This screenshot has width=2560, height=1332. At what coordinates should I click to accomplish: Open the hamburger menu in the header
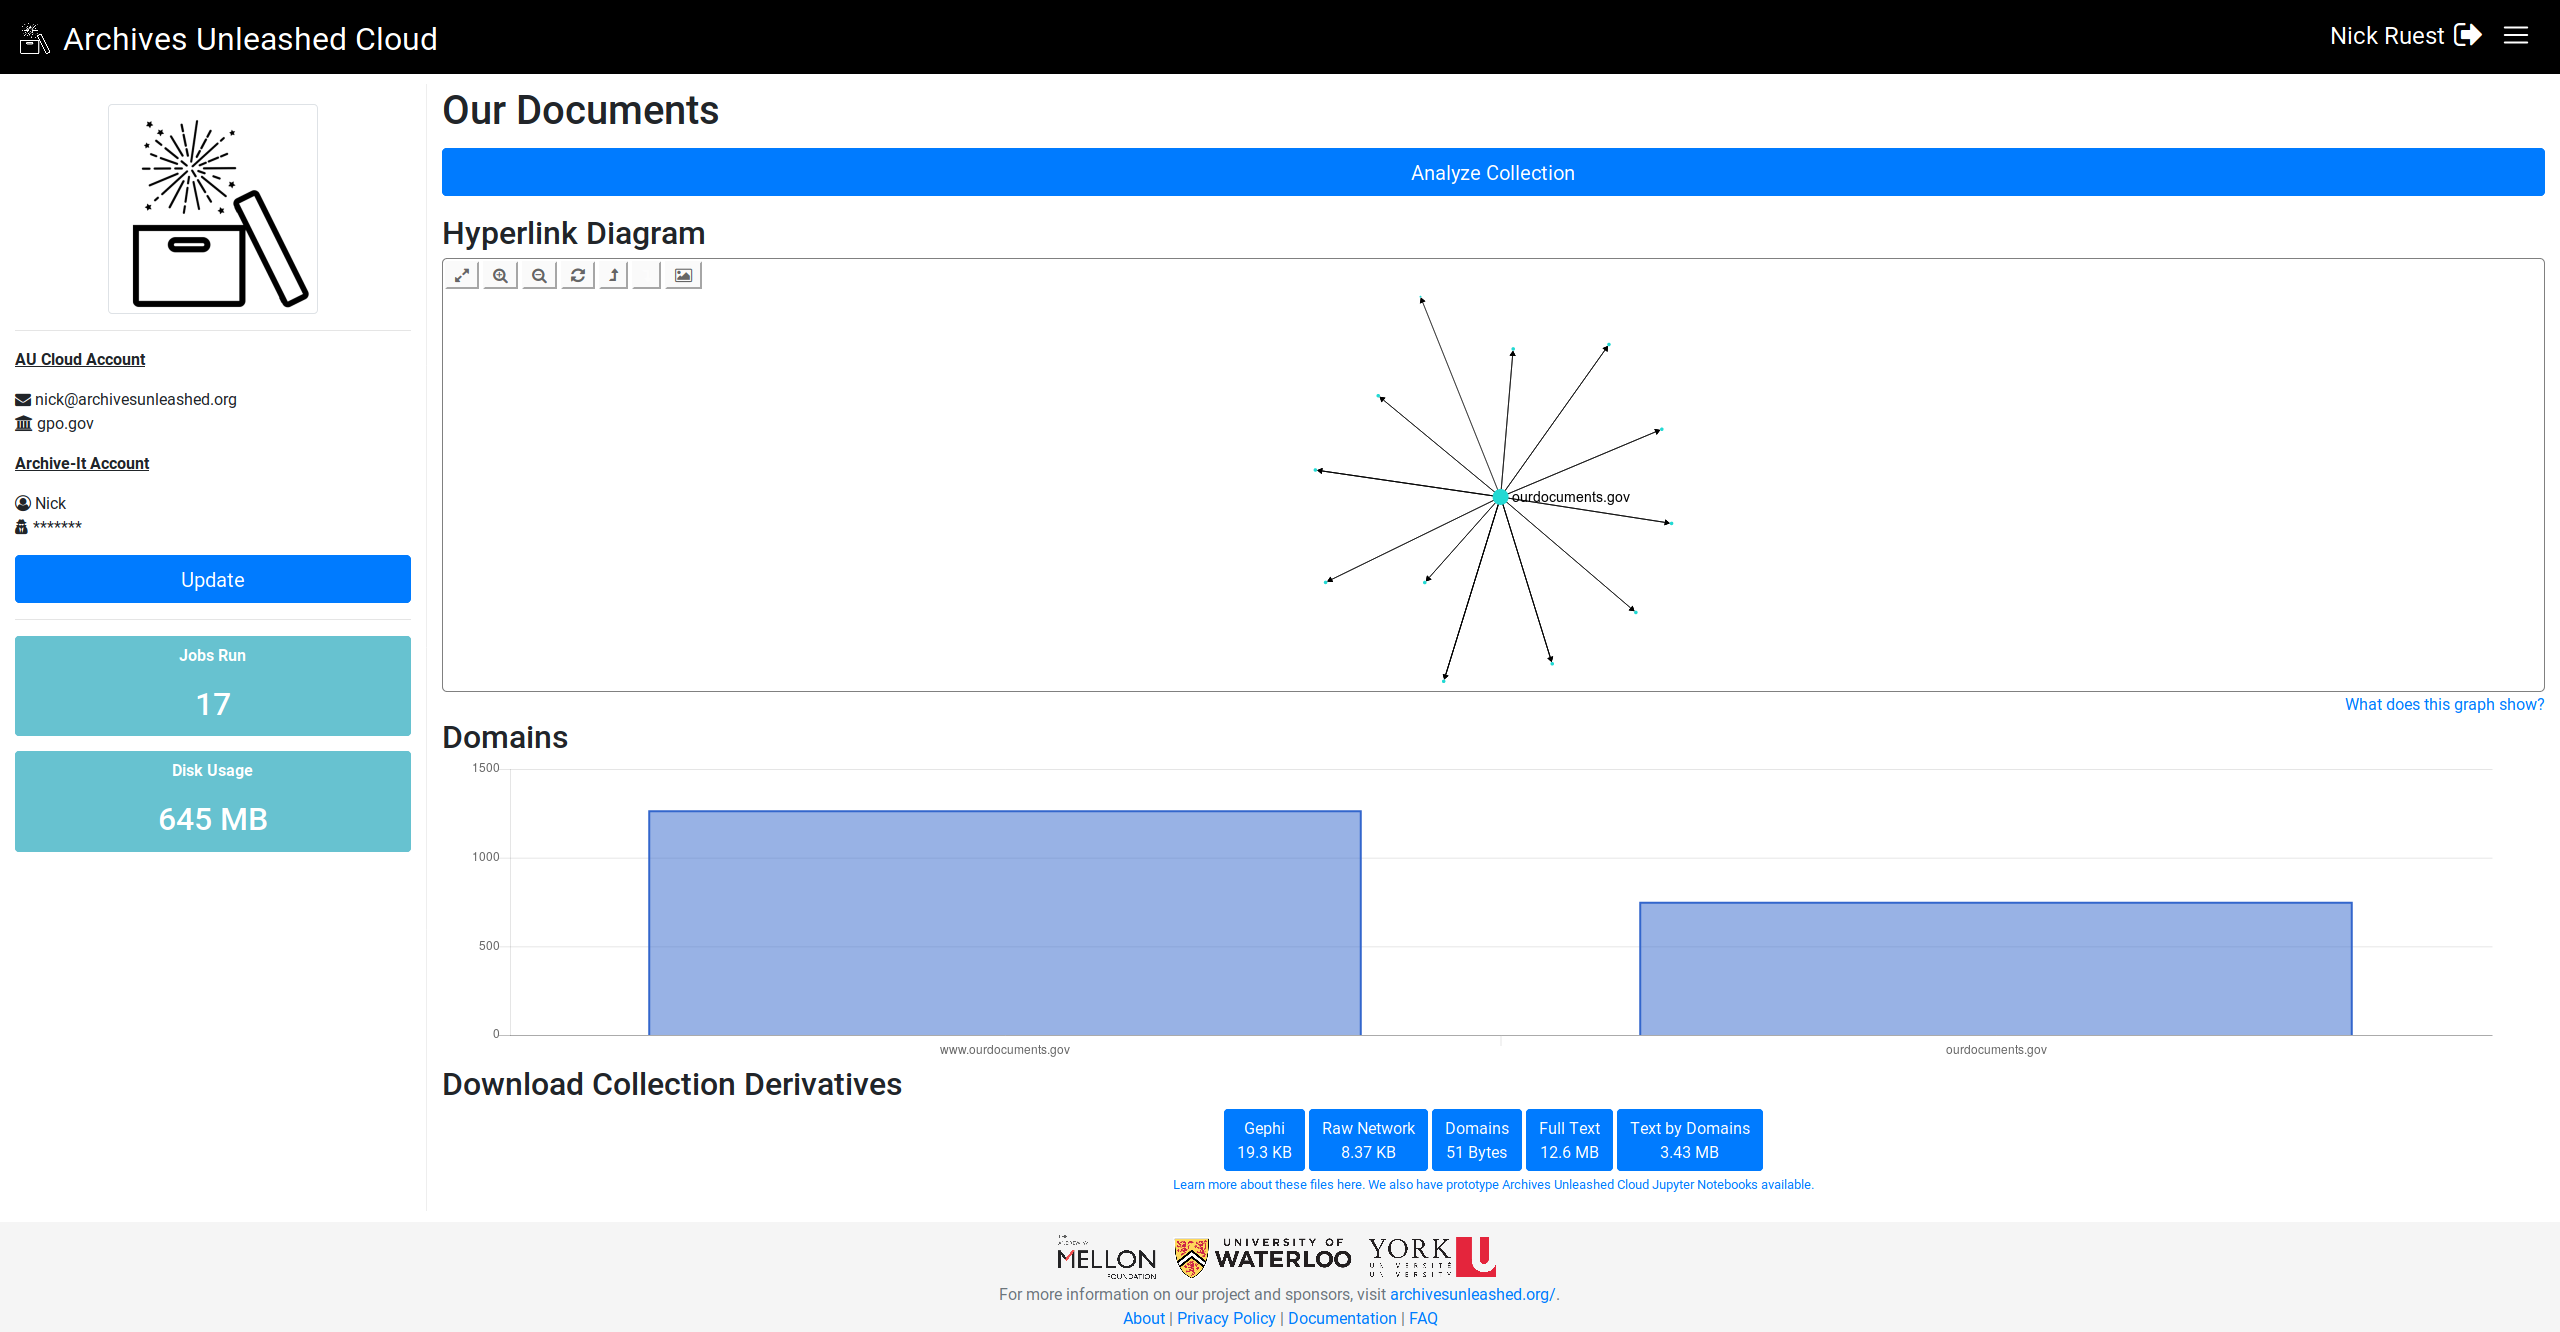tap(2516, 36)
